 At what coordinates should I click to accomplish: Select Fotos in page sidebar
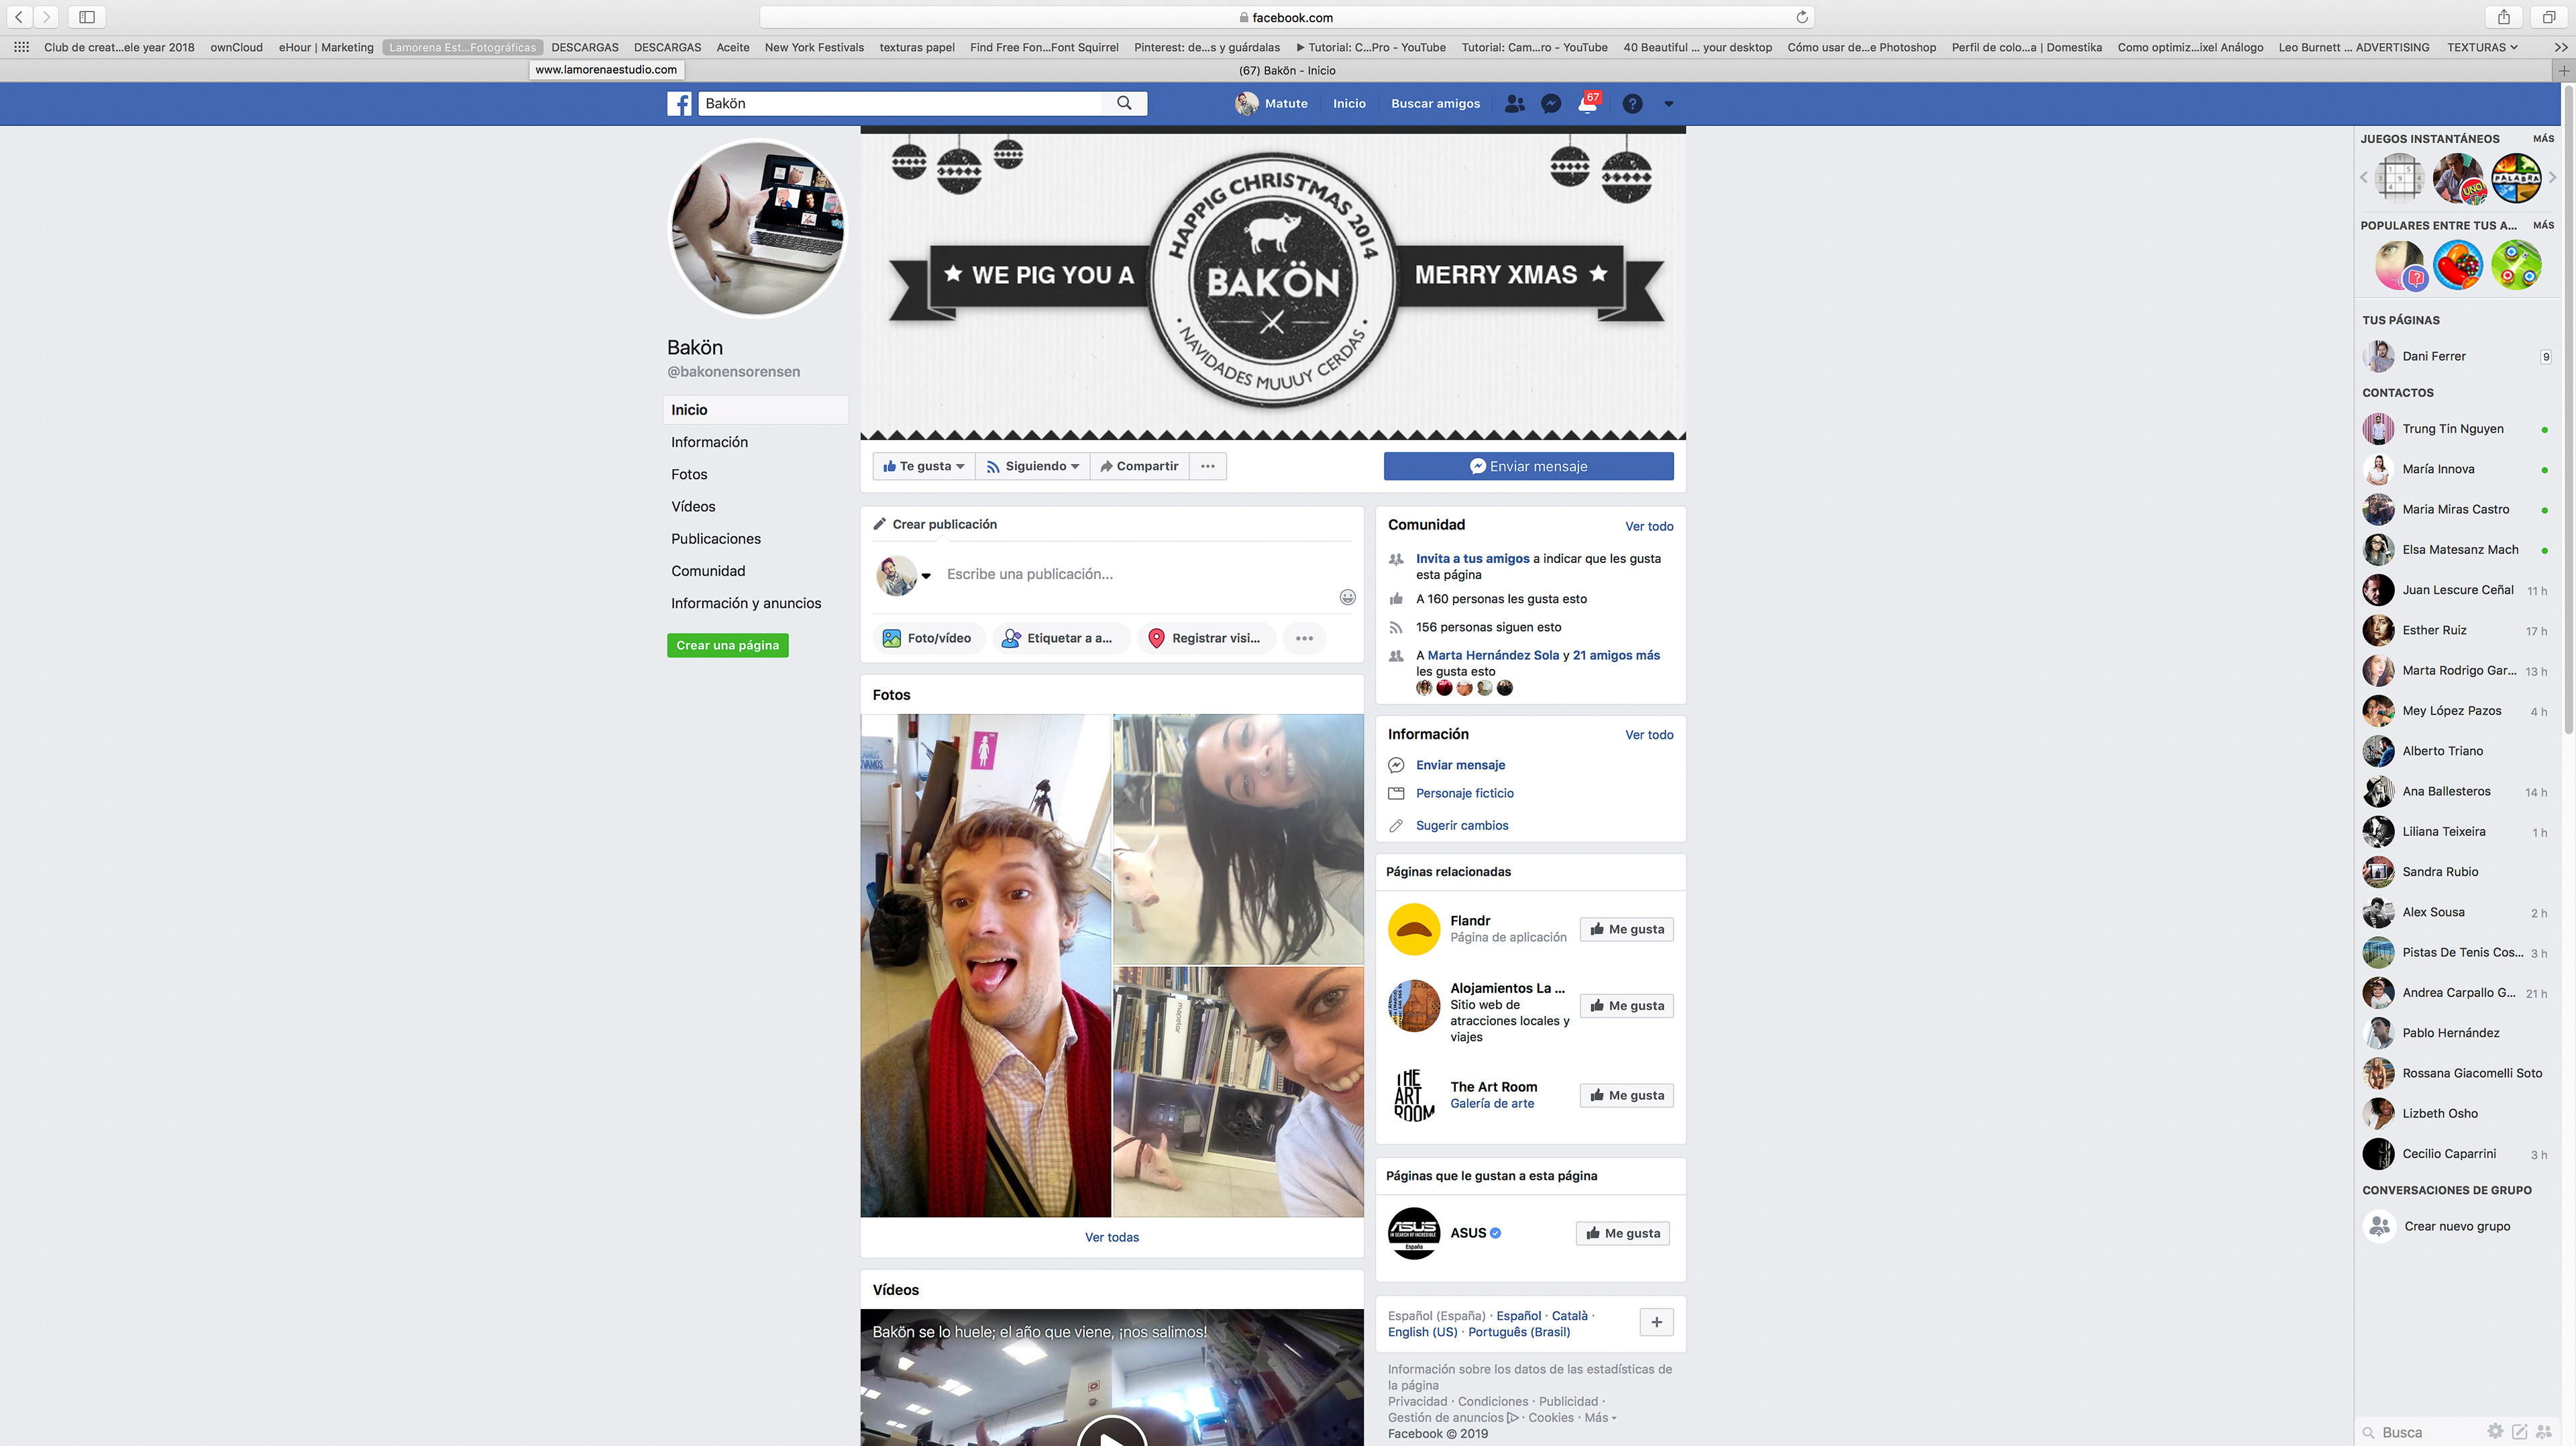689,474
